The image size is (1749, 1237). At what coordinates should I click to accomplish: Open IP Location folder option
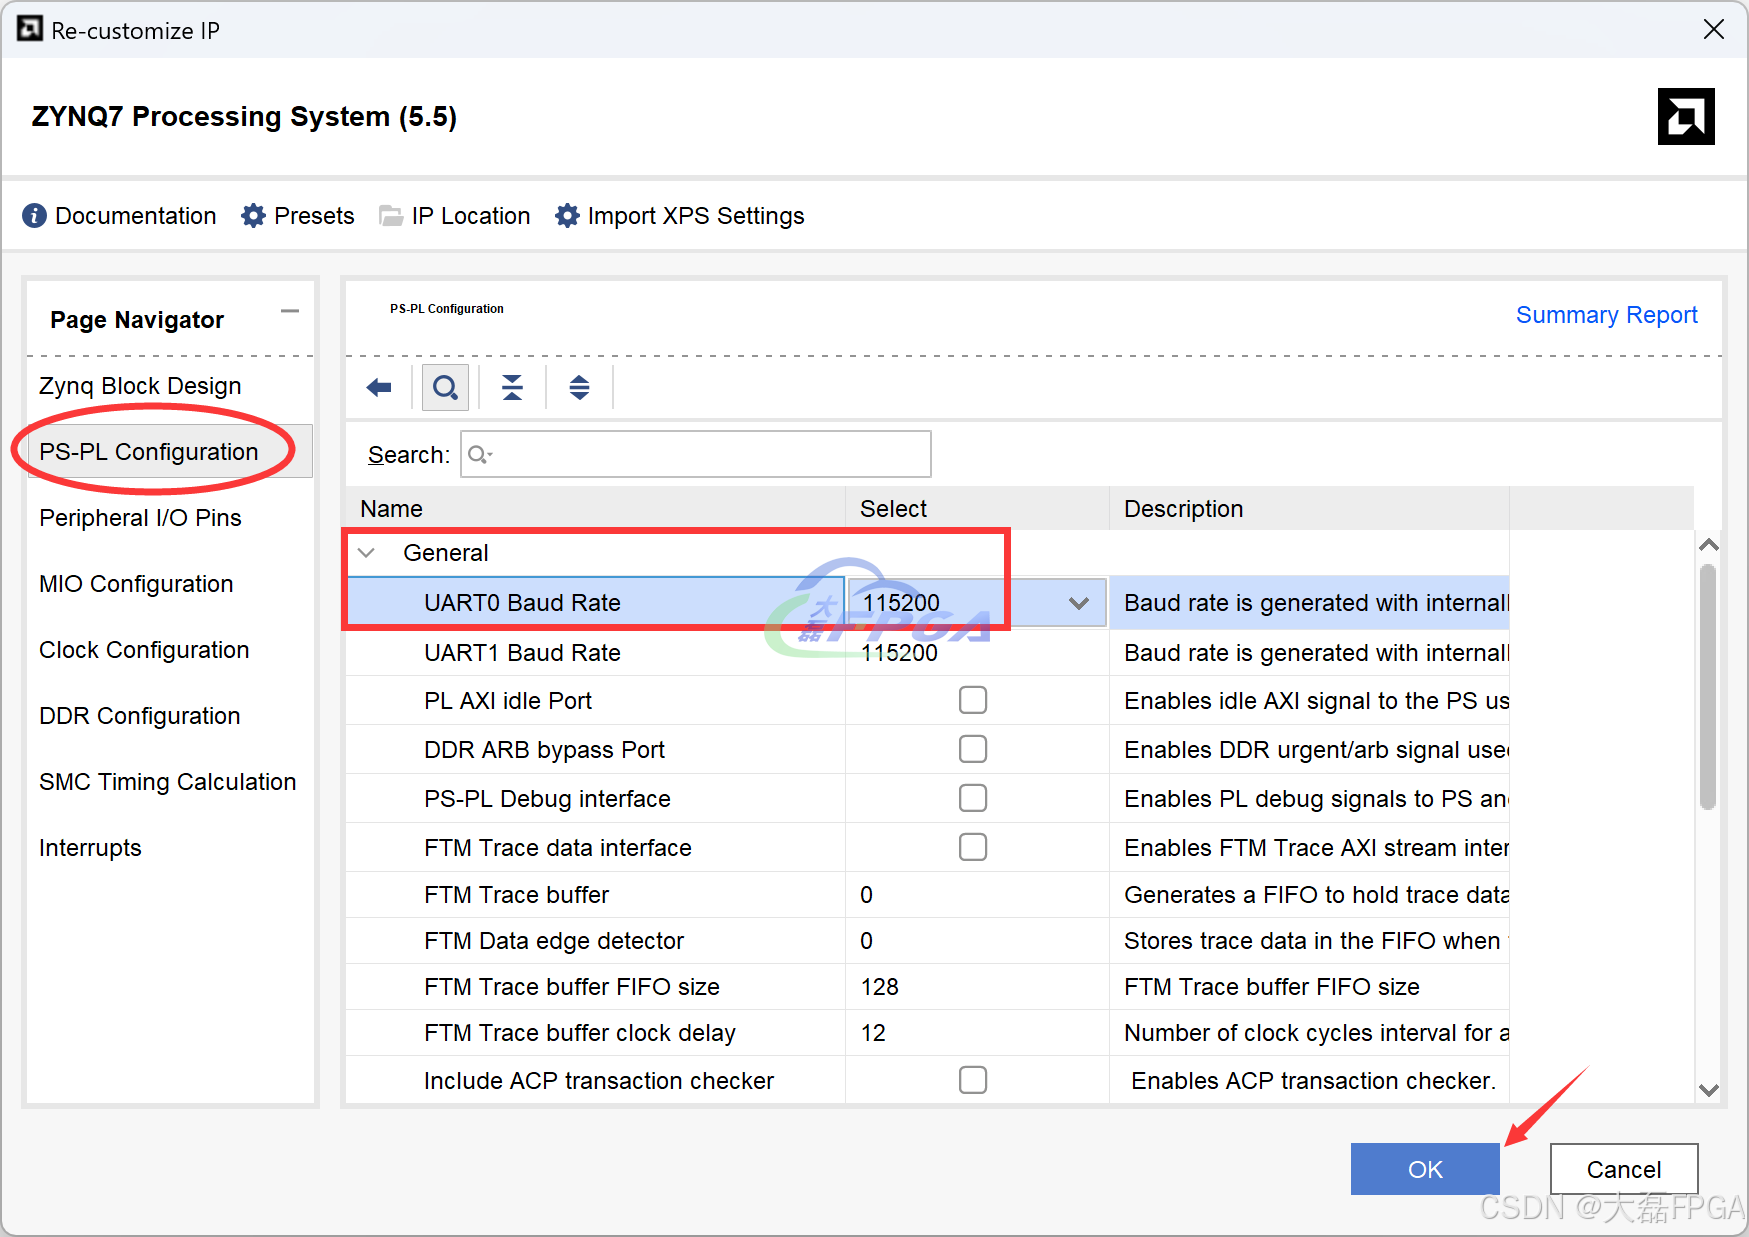[x=391, y=216]
